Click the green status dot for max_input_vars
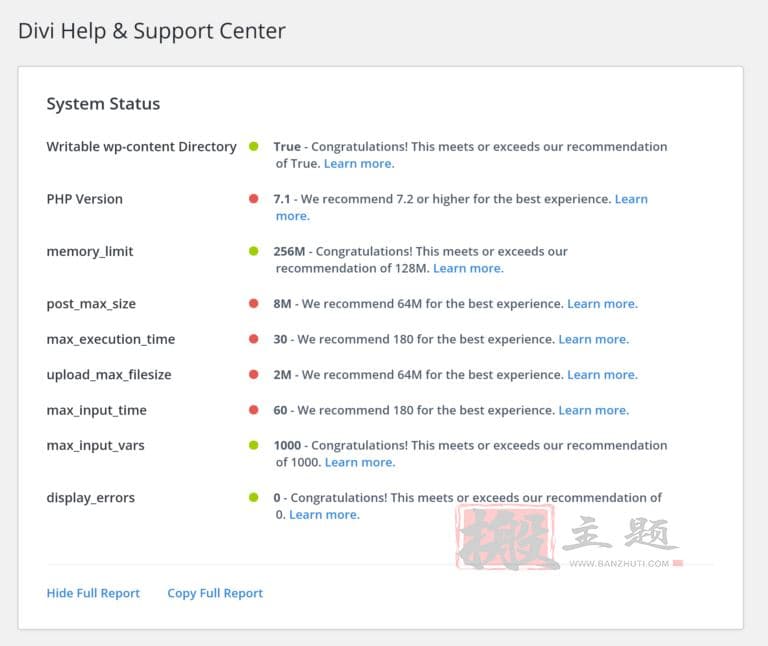This screenshot has height=646, width=768. [x=253, y=445]
